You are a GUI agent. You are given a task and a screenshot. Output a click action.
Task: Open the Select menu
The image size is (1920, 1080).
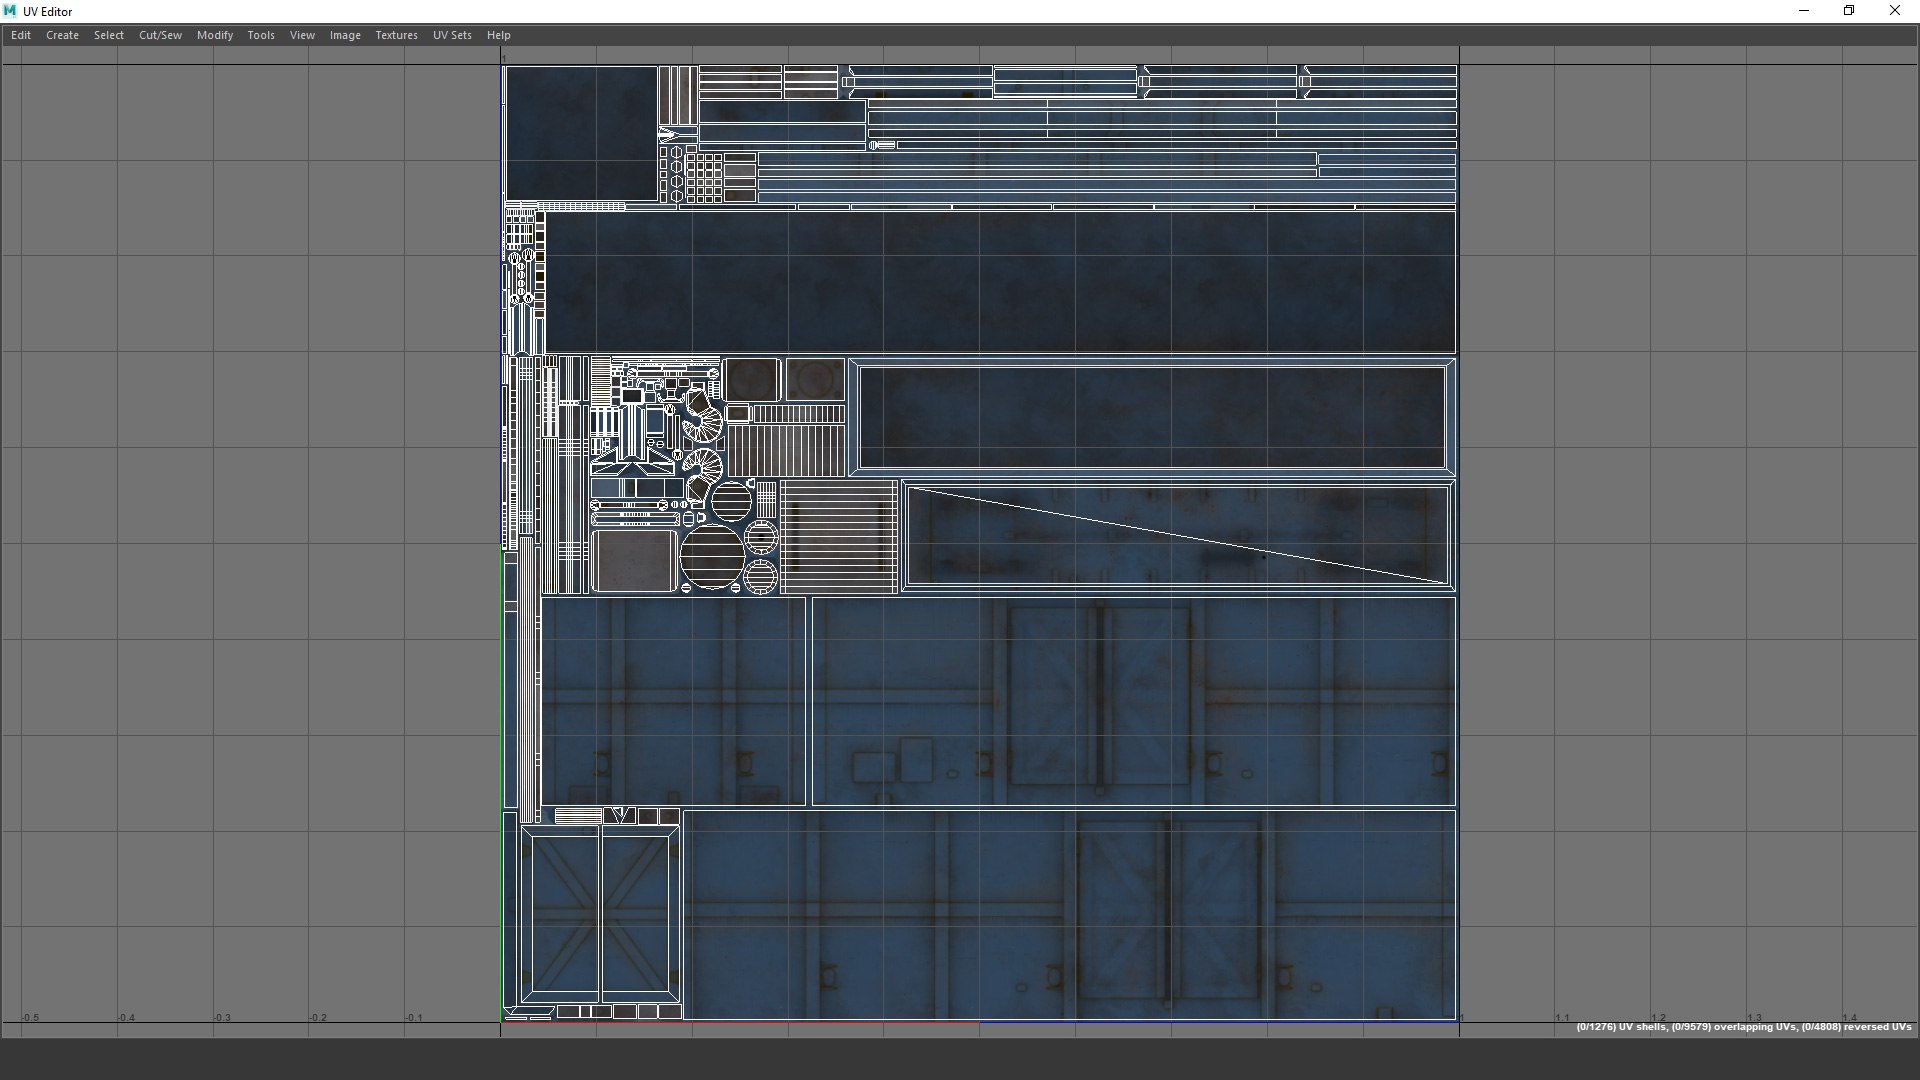[109, 35]
